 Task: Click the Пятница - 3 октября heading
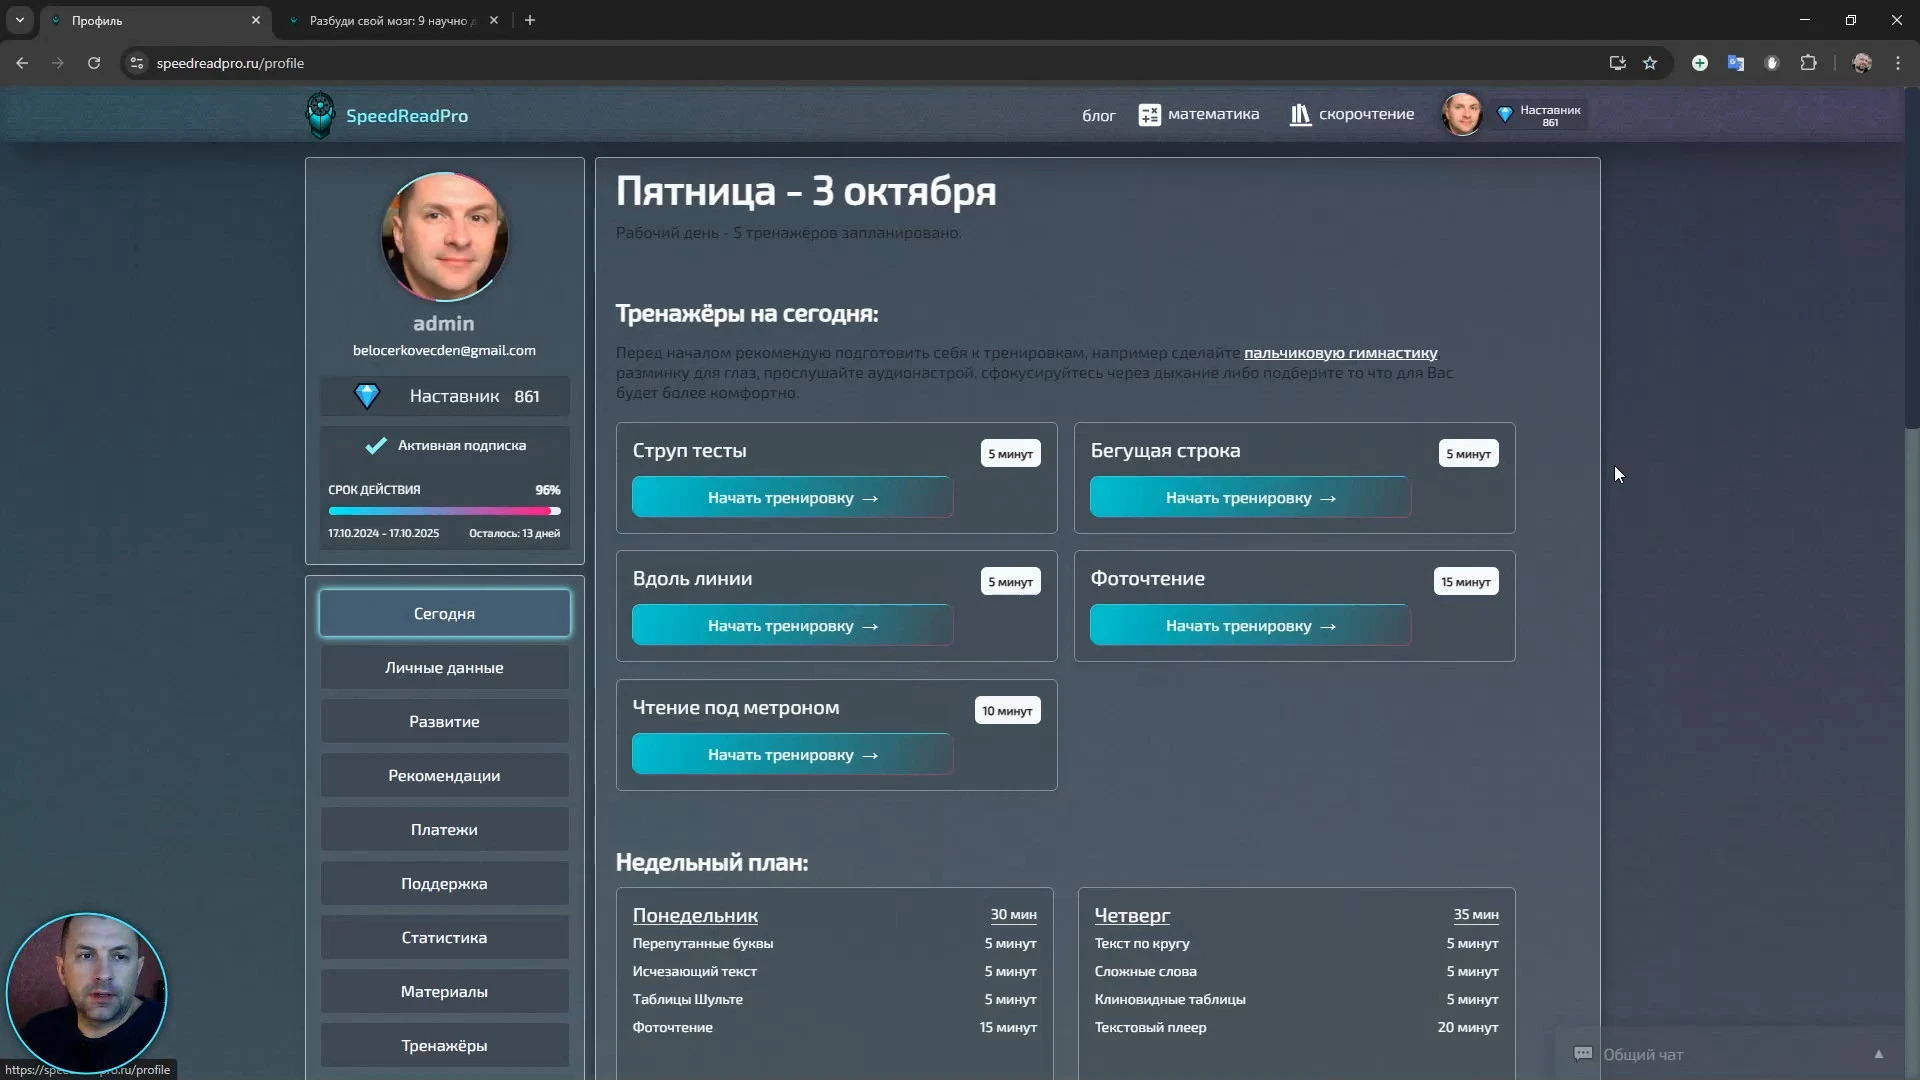(x=806, y=191)
